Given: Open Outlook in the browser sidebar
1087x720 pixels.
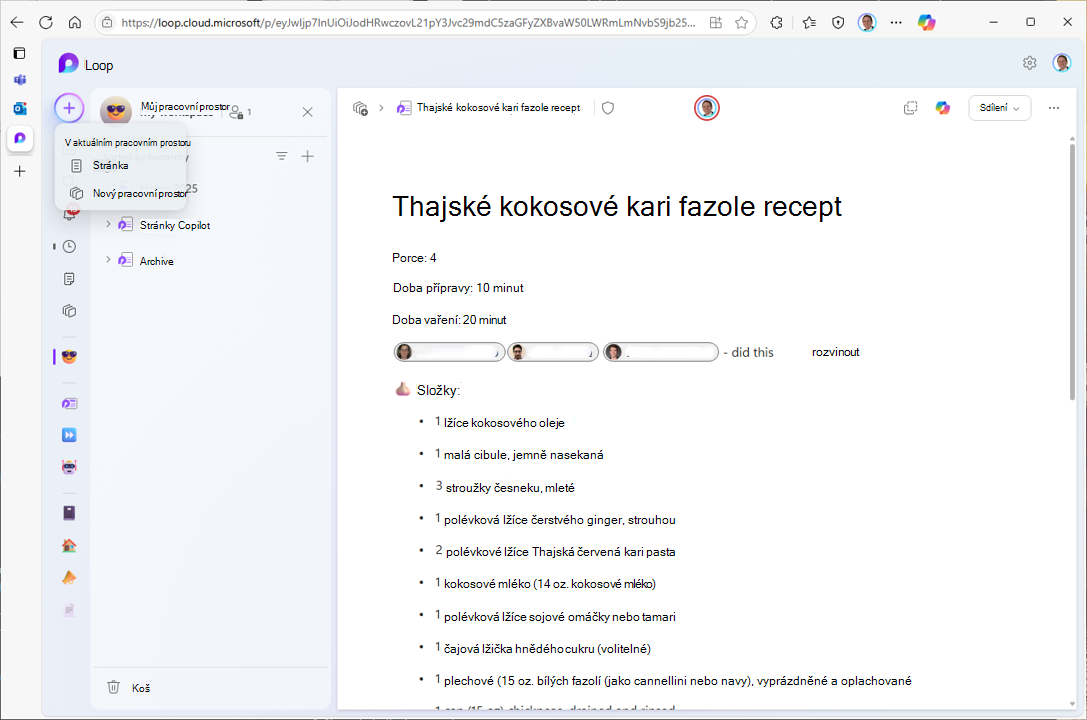Looking at the screenshot, I should click(19, 108).
